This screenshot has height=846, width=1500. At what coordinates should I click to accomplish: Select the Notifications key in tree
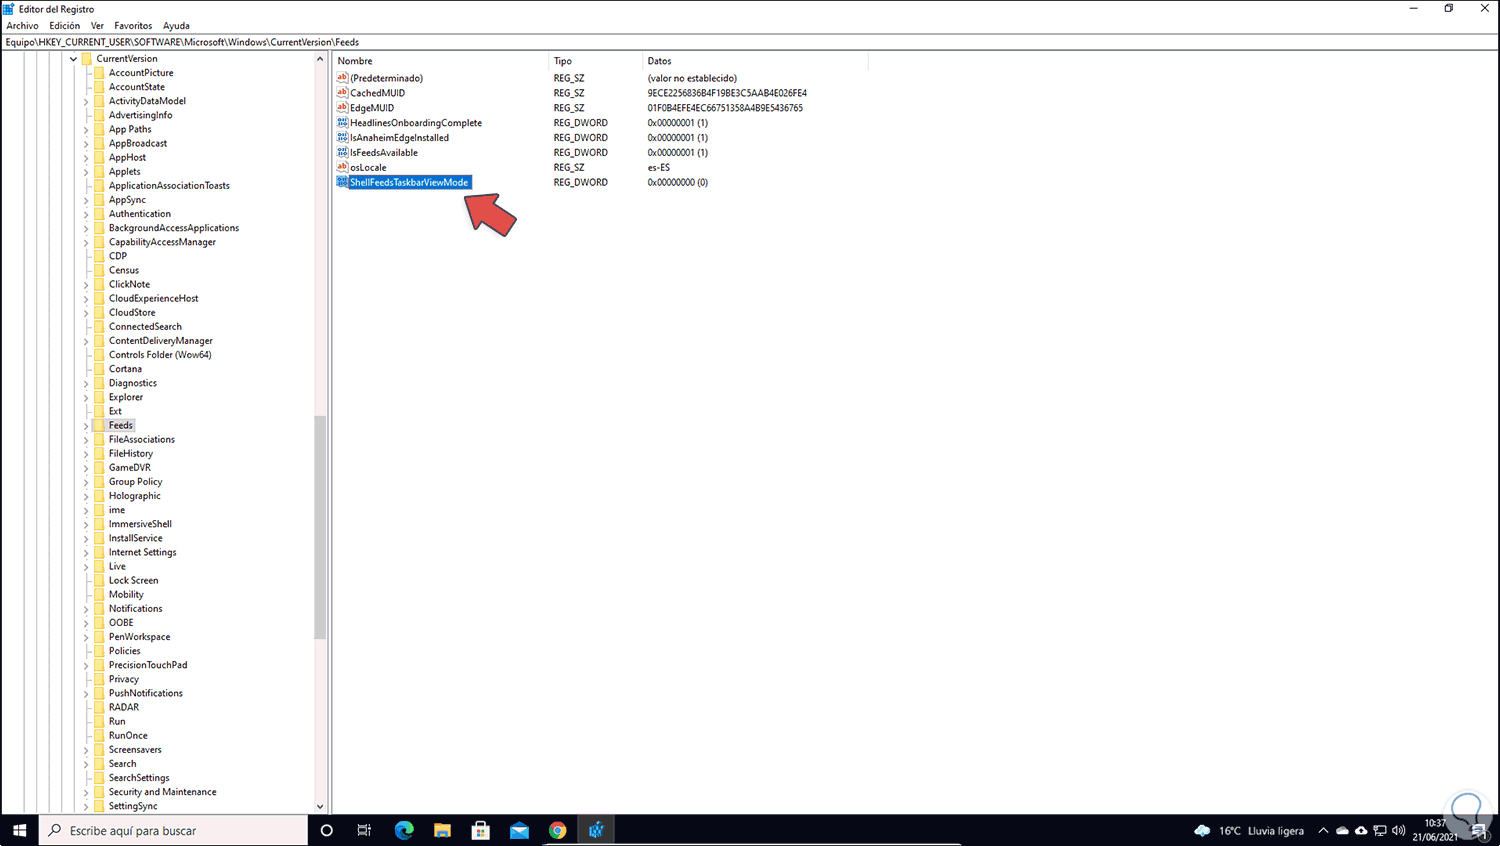[x=135, y=608]
